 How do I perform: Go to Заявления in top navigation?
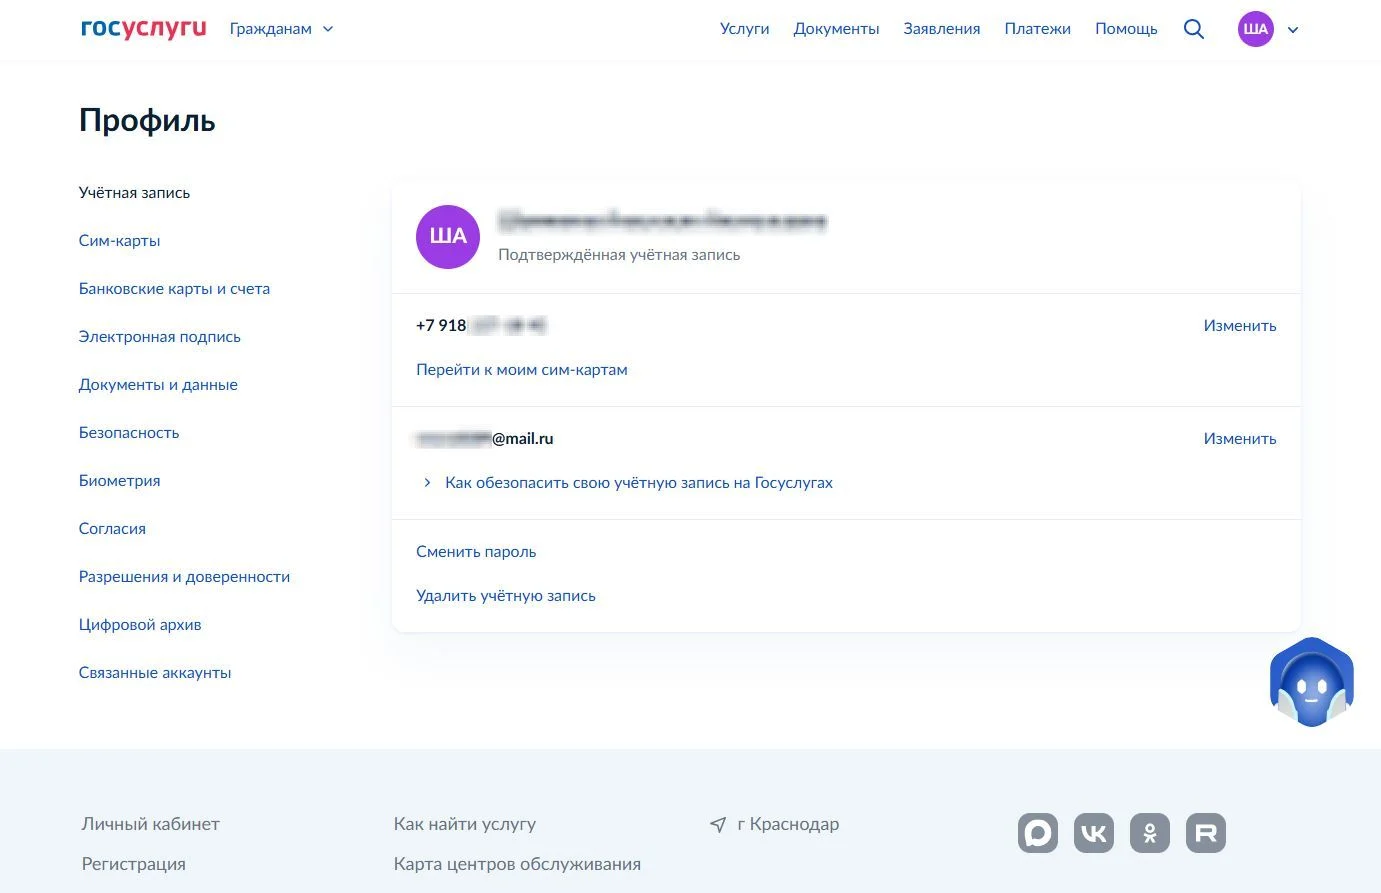click(x=942, y=29)
